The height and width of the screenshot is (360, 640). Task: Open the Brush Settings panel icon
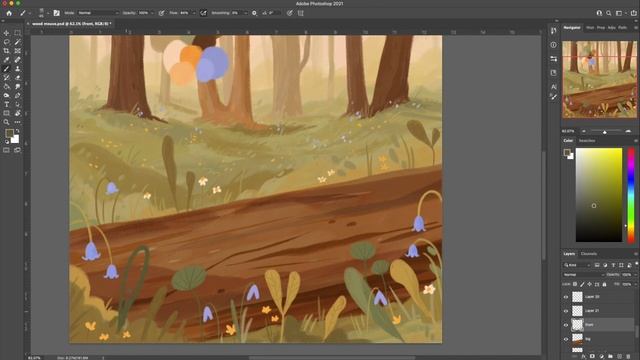click(56, 13)
